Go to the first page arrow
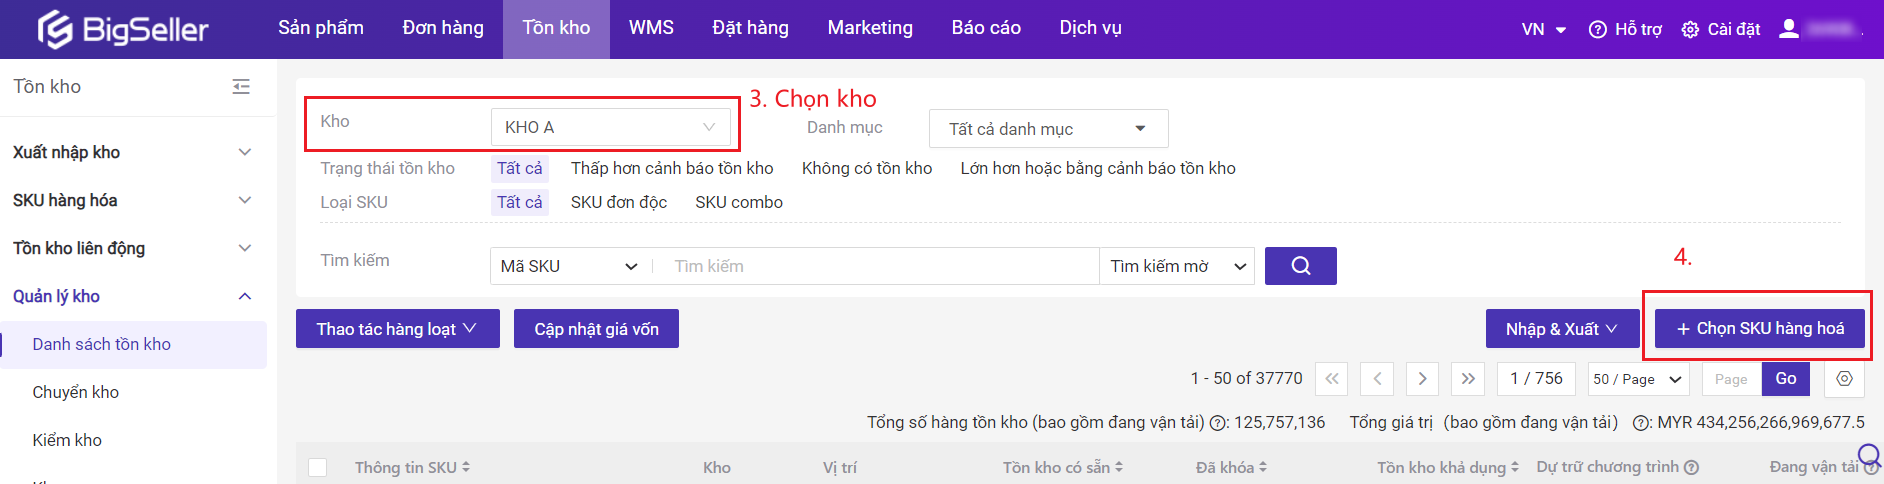Image resolution: width=1884 pixels, height=484 pixels. [1332, 379]
